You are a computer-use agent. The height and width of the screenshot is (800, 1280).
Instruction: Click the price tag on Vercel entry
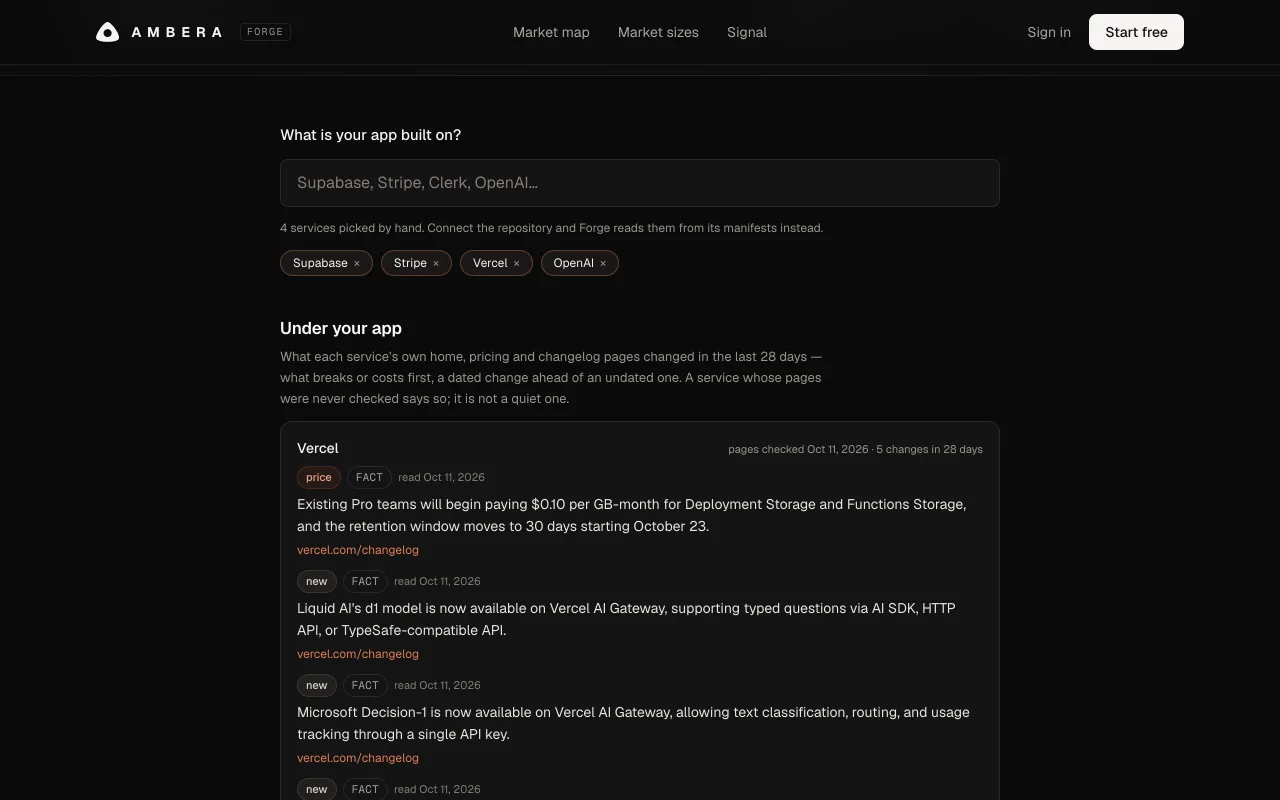(x=319, y=477)
